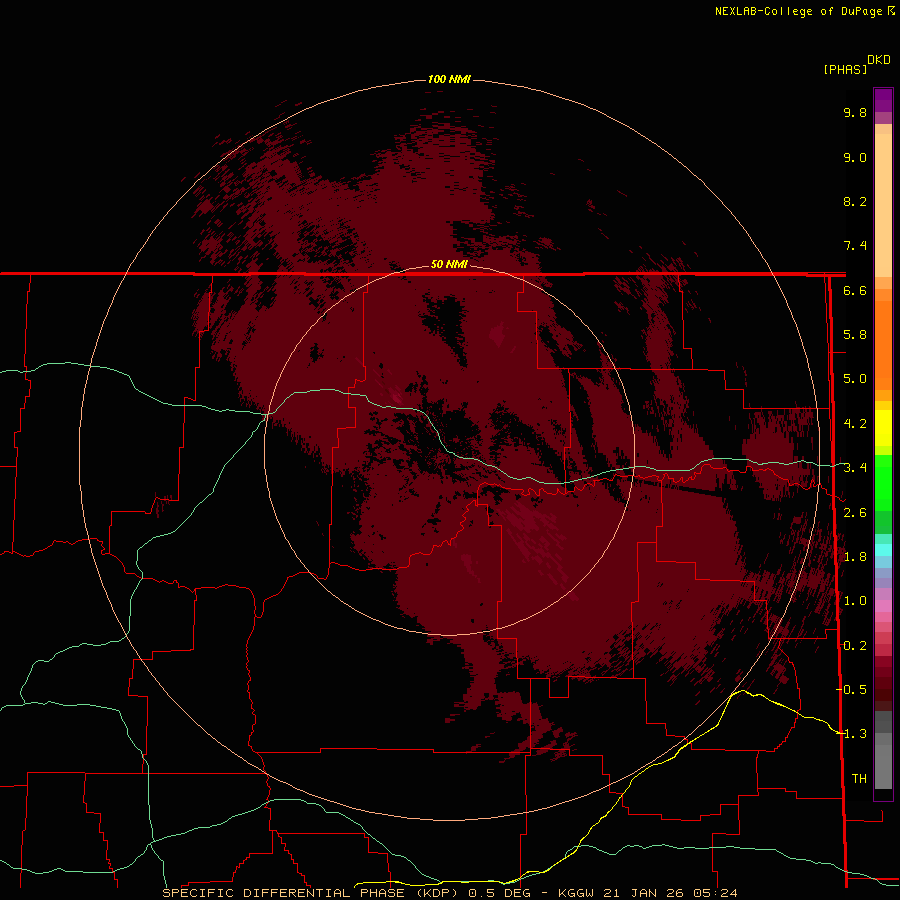Click the 1.0 value on the color scale
This screenshot has width=900, height=900.
pyautogui.click(x=855, y=601)
